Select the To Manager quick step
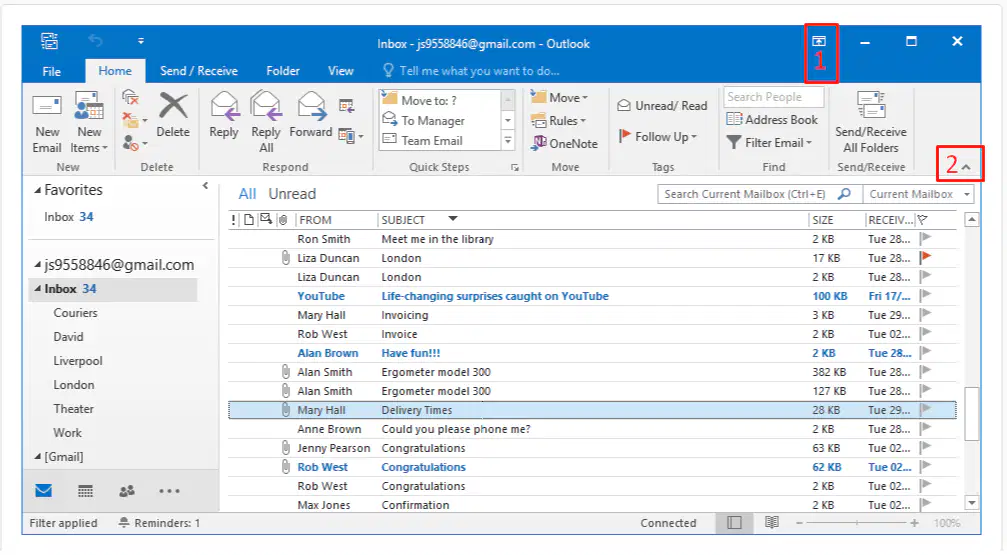1007x555 pixels. click(440, 120)
